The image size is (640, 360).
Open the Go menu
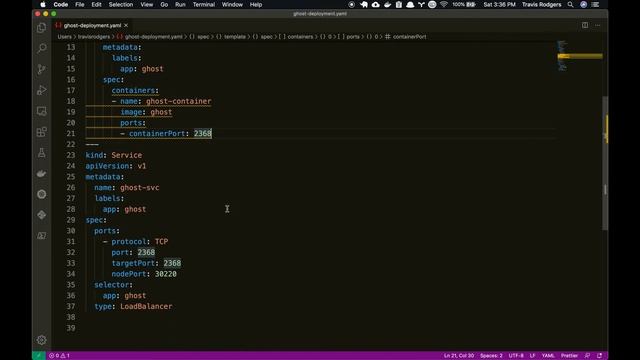(x=164, y=4)
